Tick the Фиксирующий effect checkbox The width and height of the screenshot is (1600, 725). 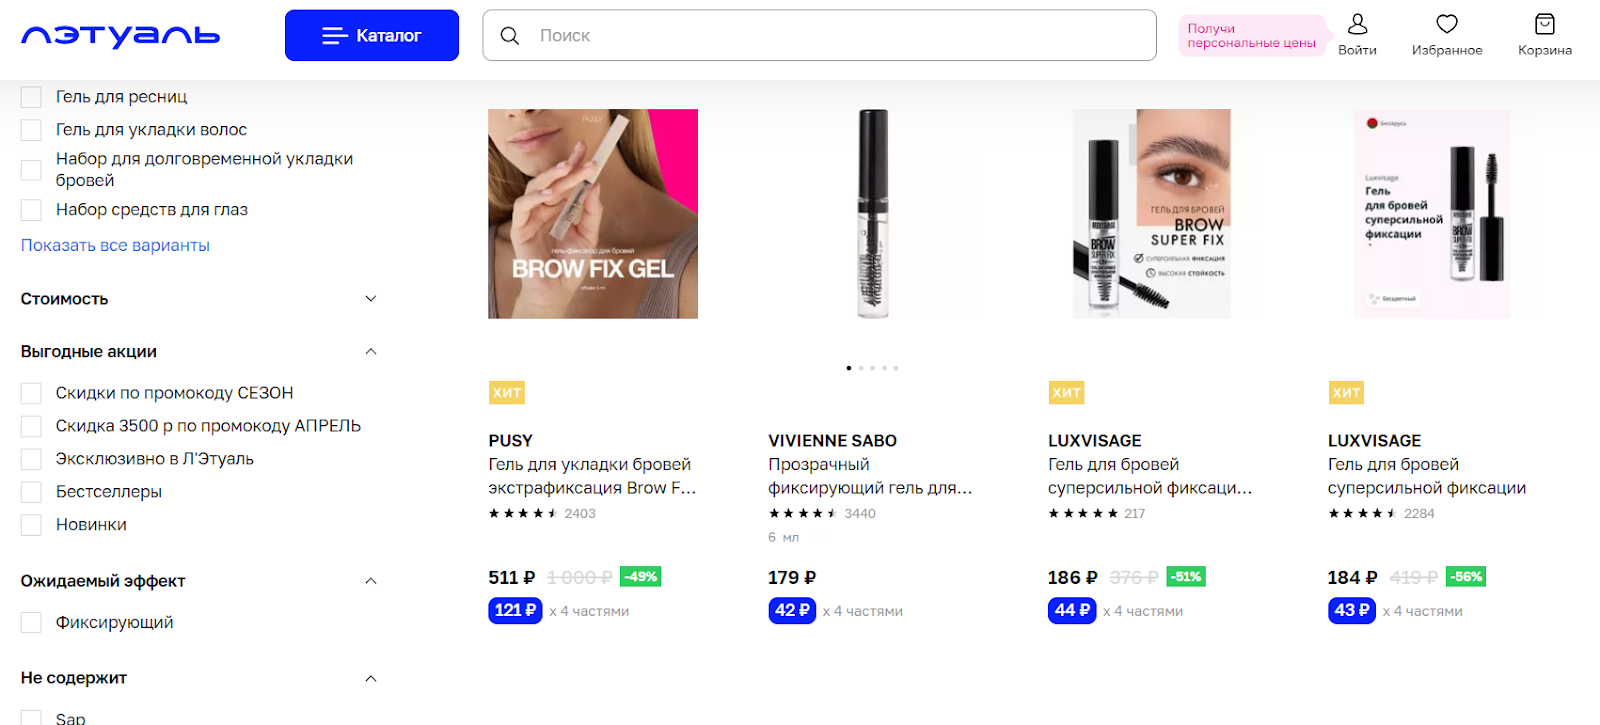(31, 623)
